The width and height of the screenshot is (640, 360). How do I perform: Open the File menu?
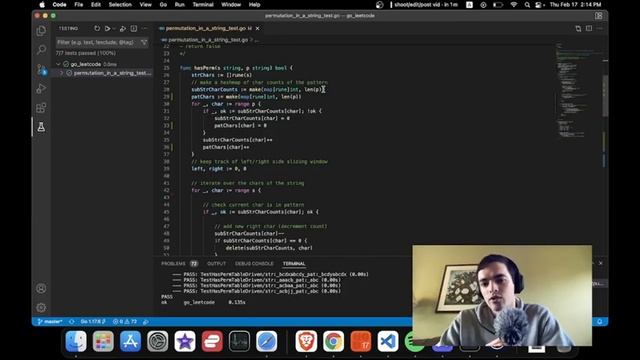point(79,5)
